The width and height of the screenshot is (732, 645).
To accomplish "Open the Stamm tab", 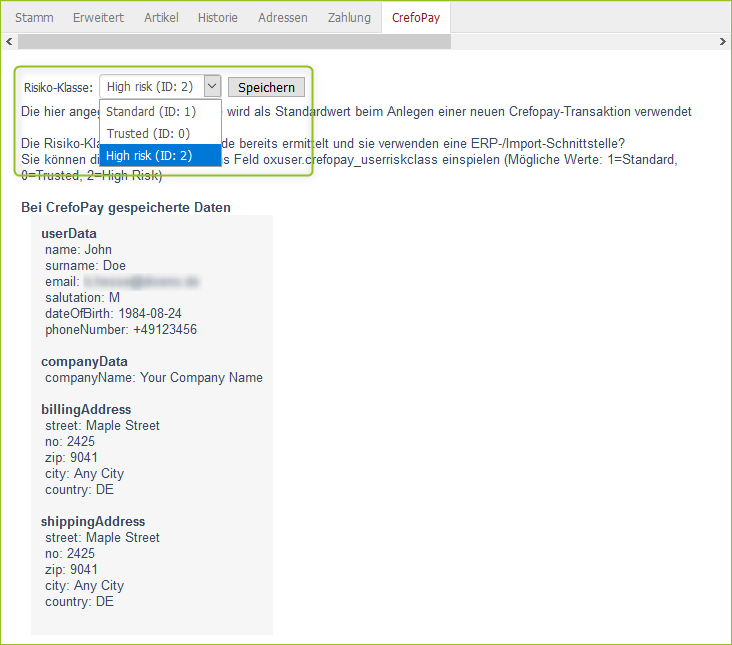I will [34, 18].
